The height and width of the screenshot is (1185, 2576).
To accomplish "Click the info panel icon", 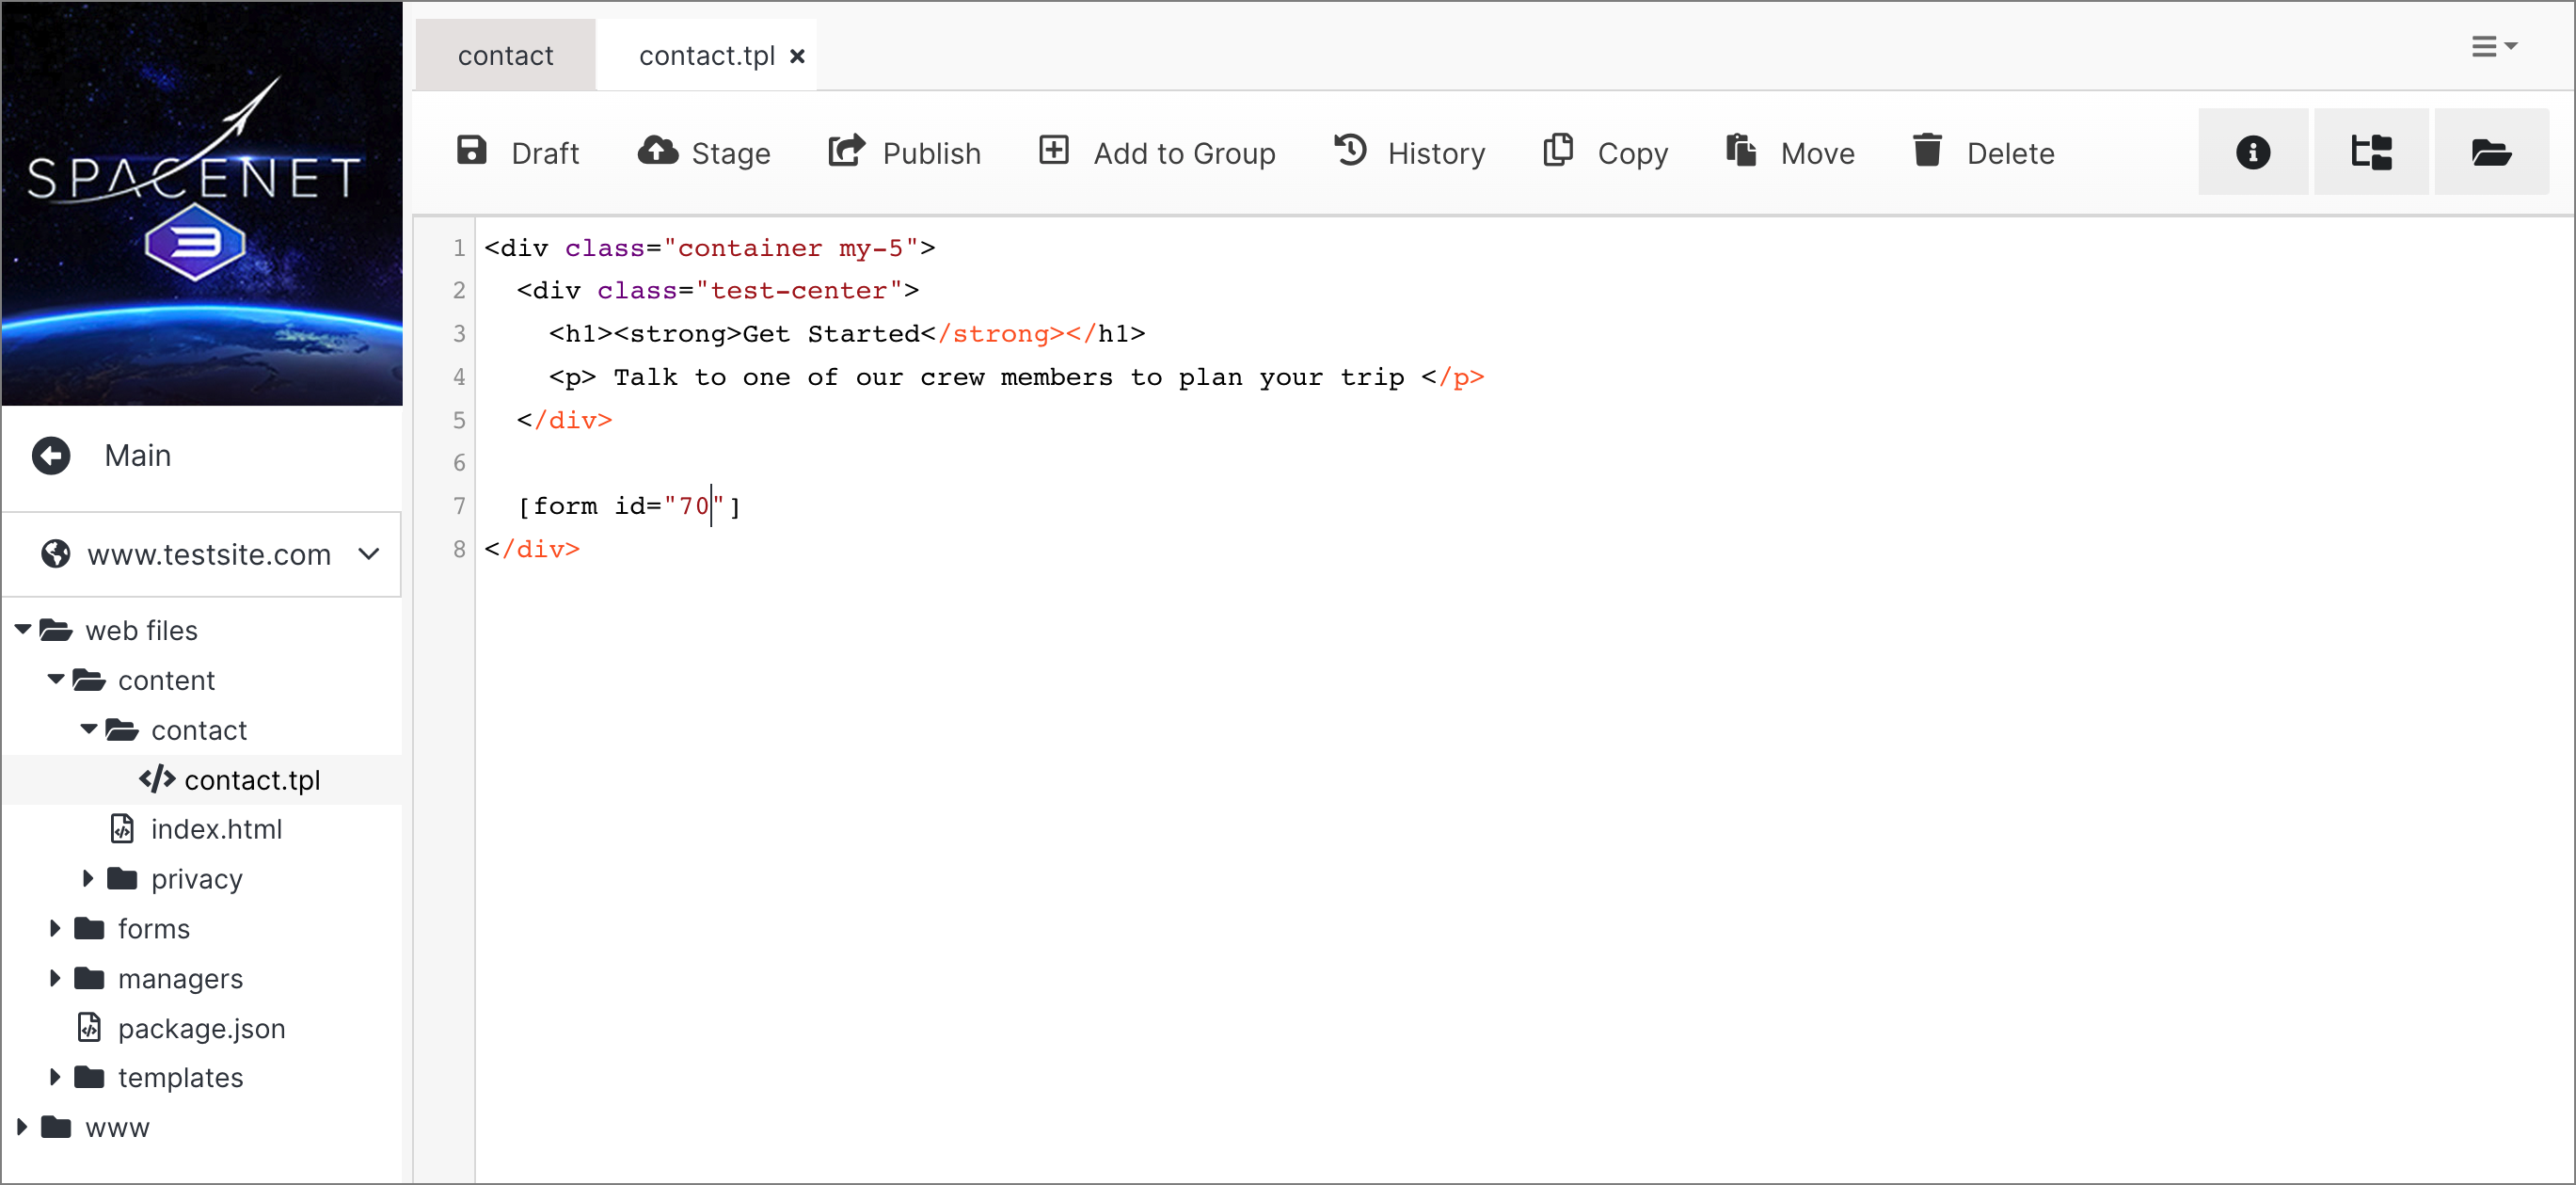I will pos(2252,152).
